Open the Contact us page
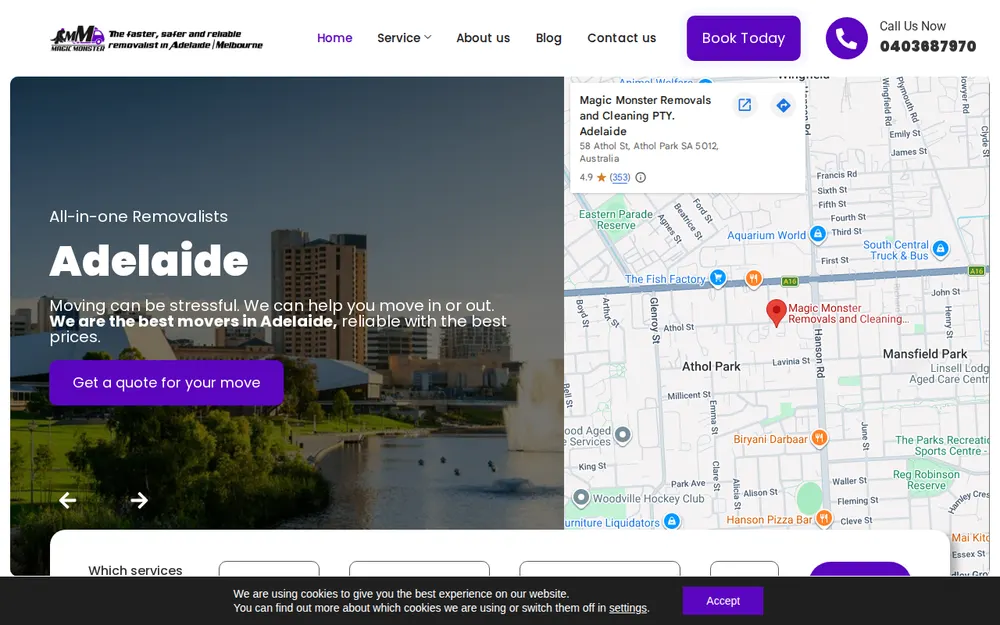This screenshot has height=625, width=1000. [x=622, y=38]
